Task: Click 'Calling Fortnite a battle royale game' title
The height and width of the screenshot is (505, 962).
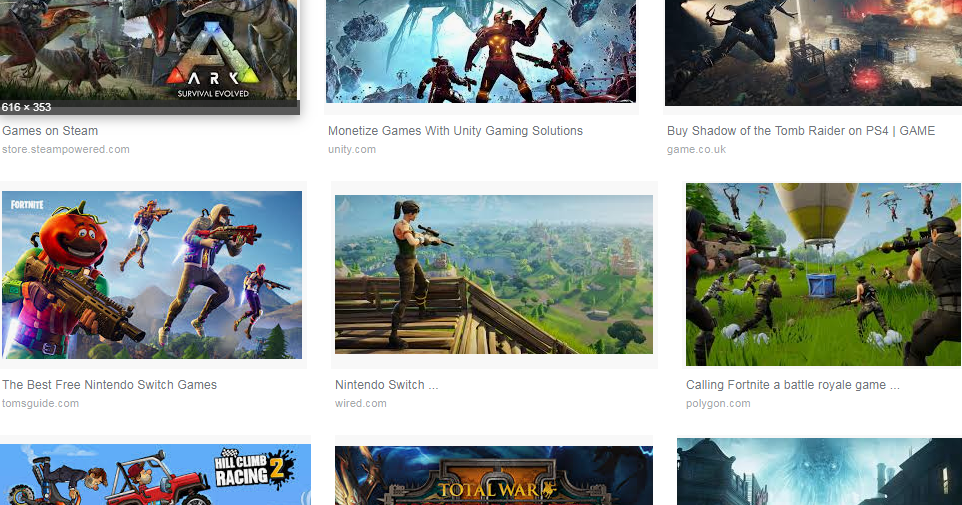Action: click(x=793, y=385)
